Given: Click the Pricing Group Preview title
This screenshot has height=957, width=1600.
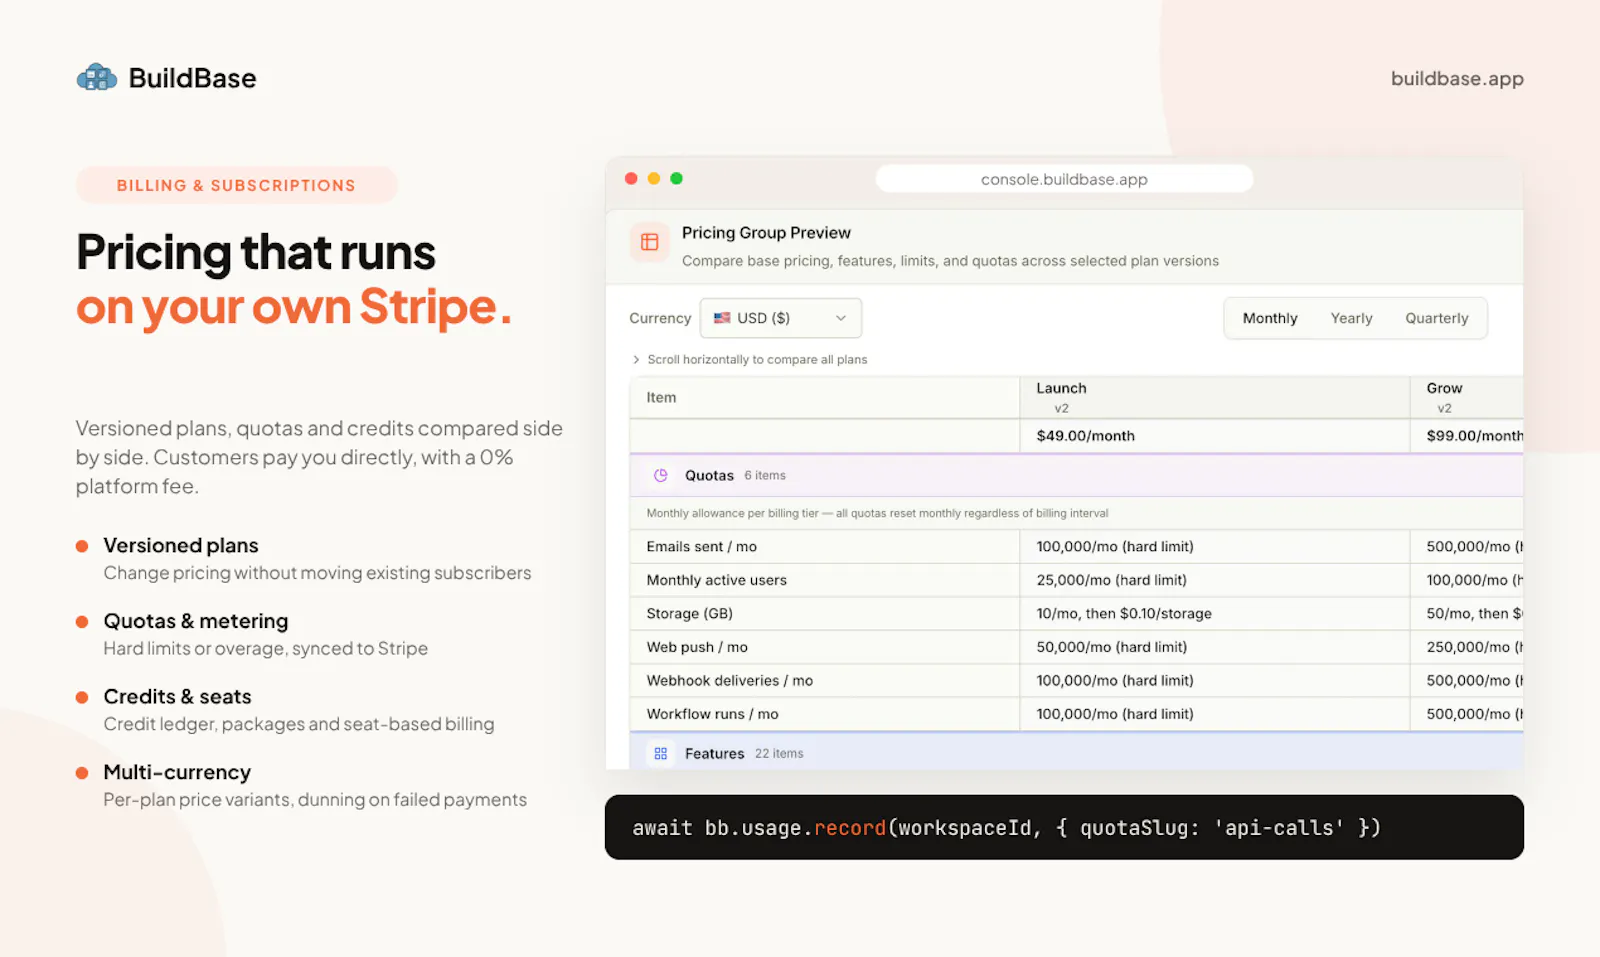Looking at the screenshot, I should pyautogui.click(x=766, y=233).
